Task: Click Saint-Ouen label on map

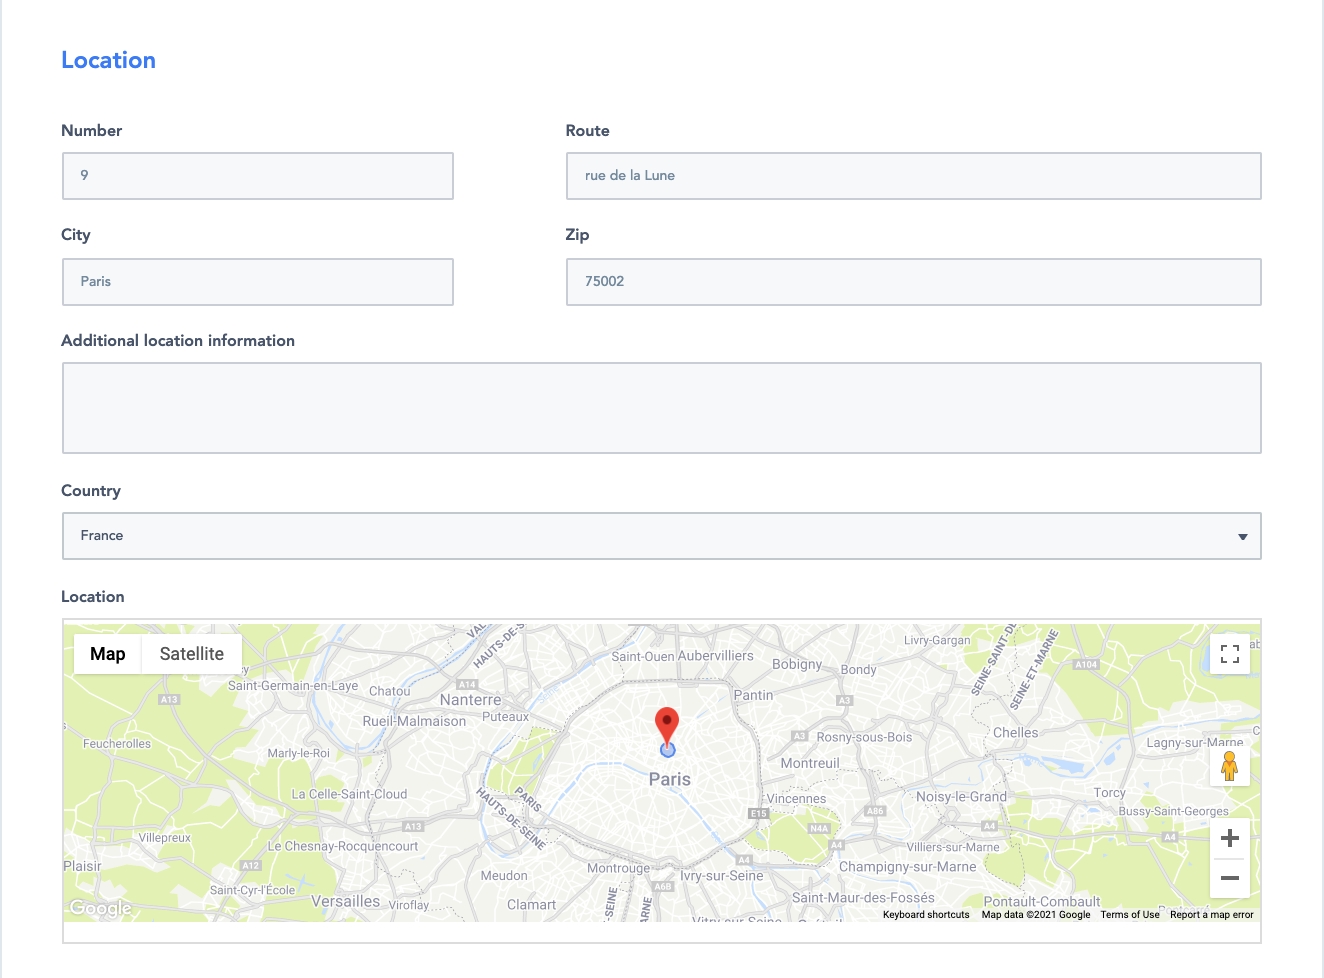Action: 643,657
